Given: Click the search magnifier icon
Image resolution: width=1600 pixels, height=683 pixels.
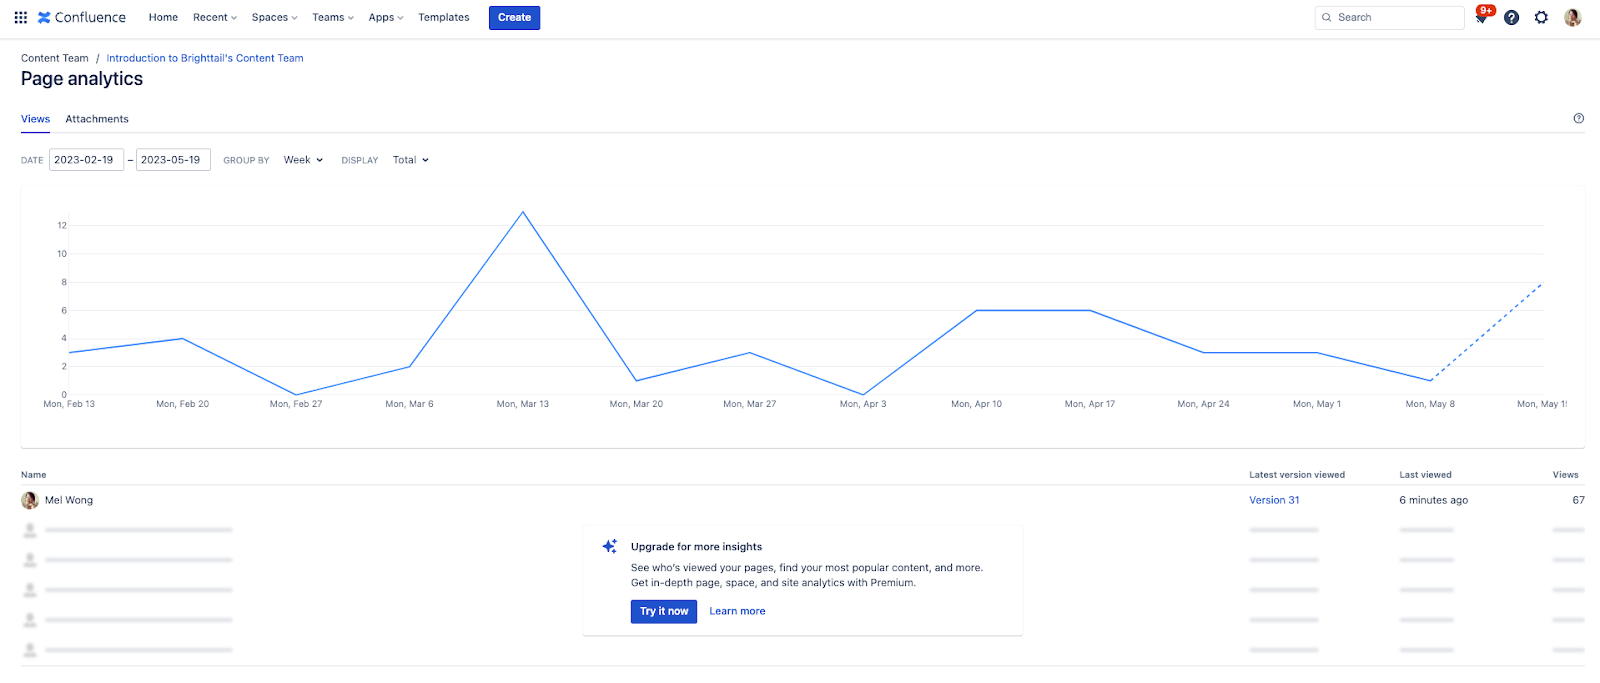Looking at the screenshot, I should click(x=1327, y=17).
